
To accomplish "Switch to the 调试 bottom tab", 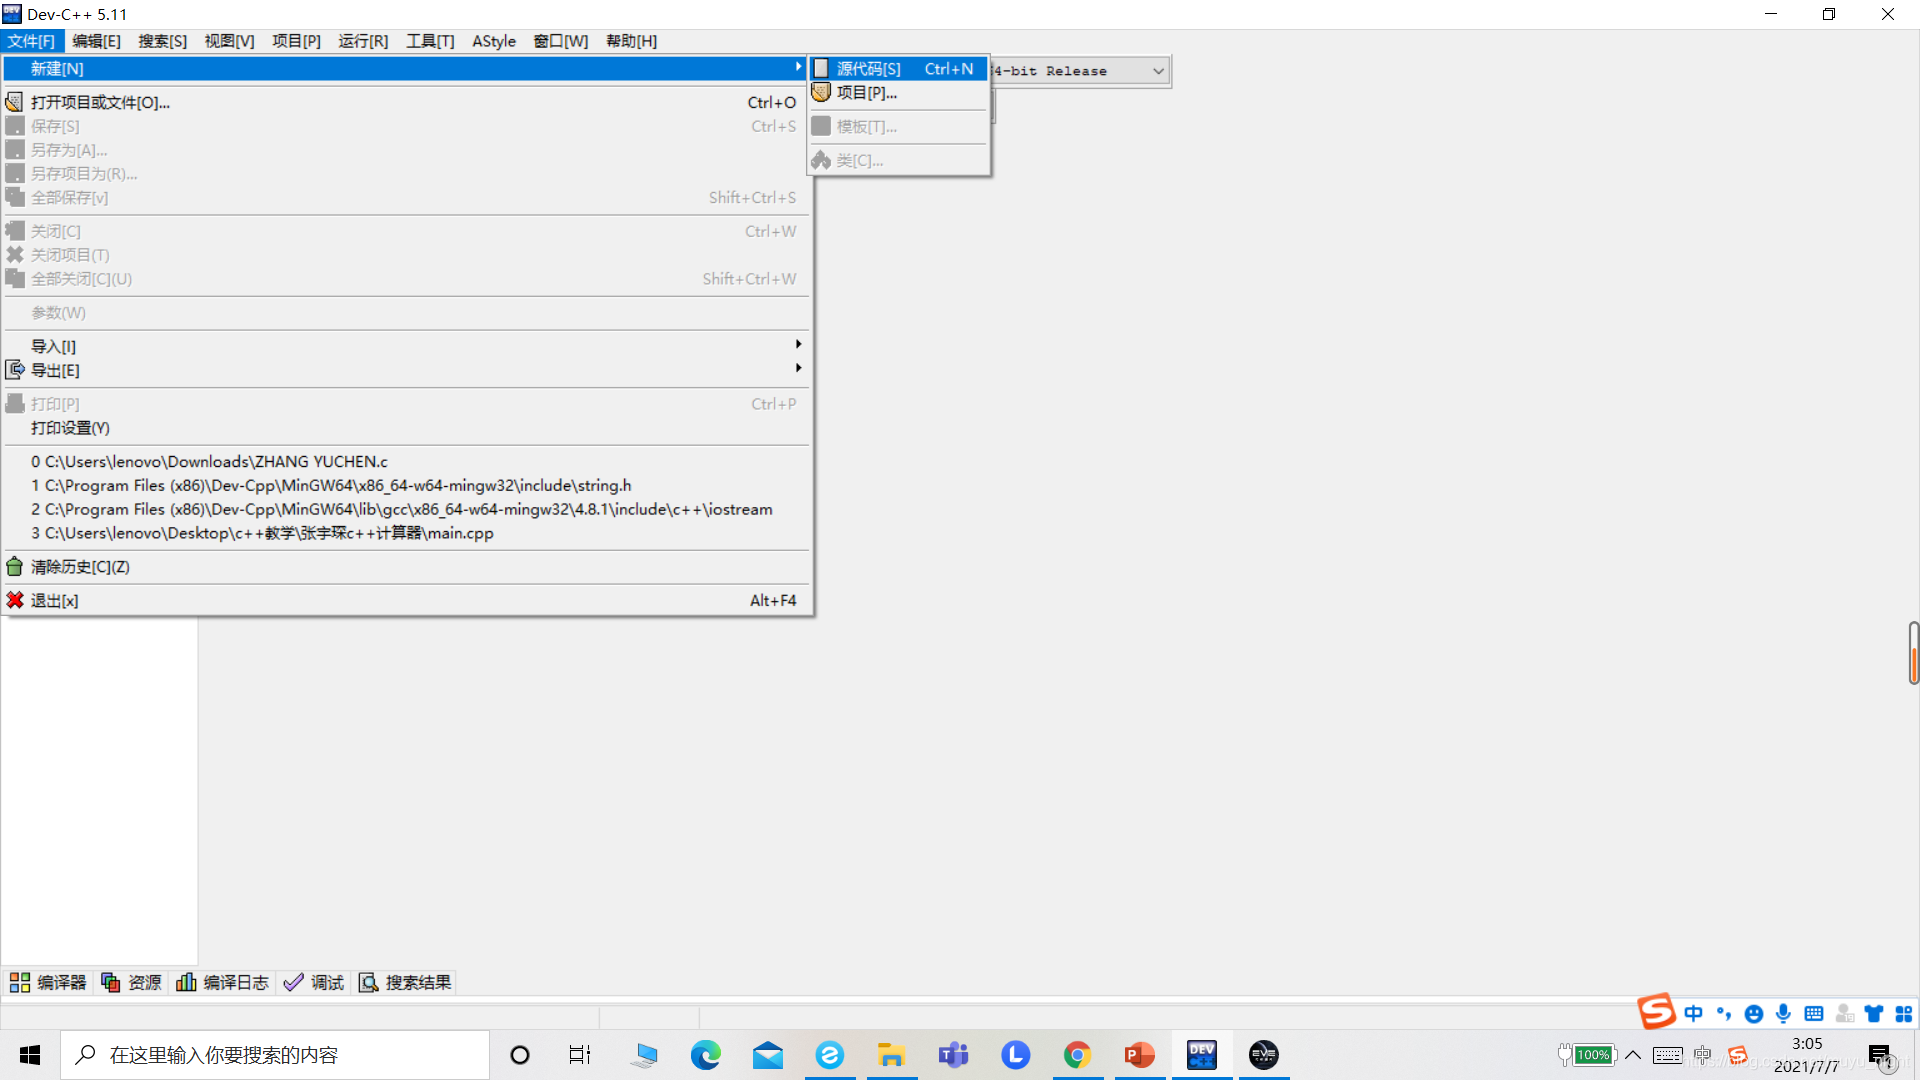I will point(314,983).
